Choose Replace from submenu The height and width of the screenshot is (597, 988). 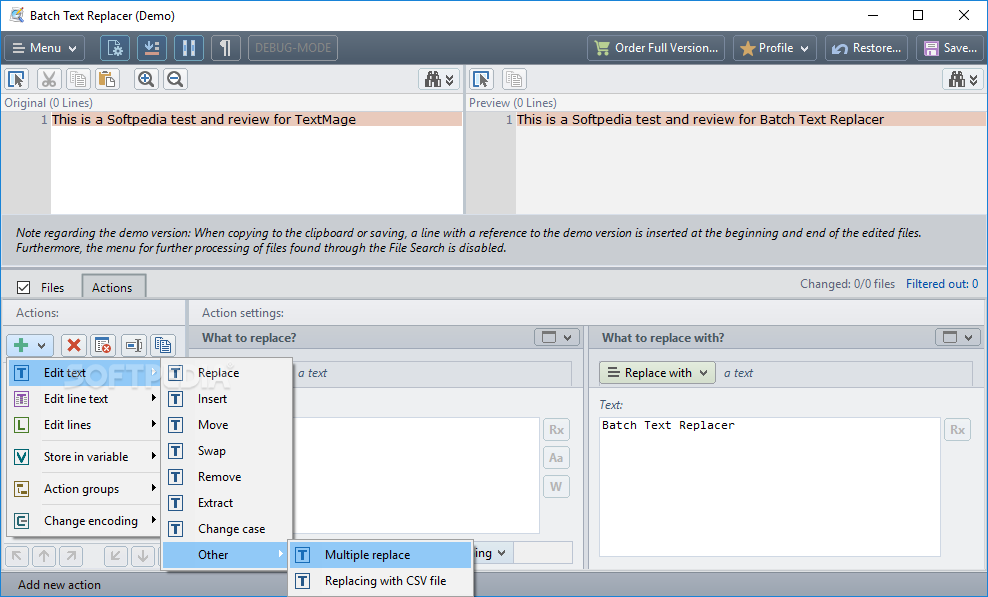[x=227, y=373]
